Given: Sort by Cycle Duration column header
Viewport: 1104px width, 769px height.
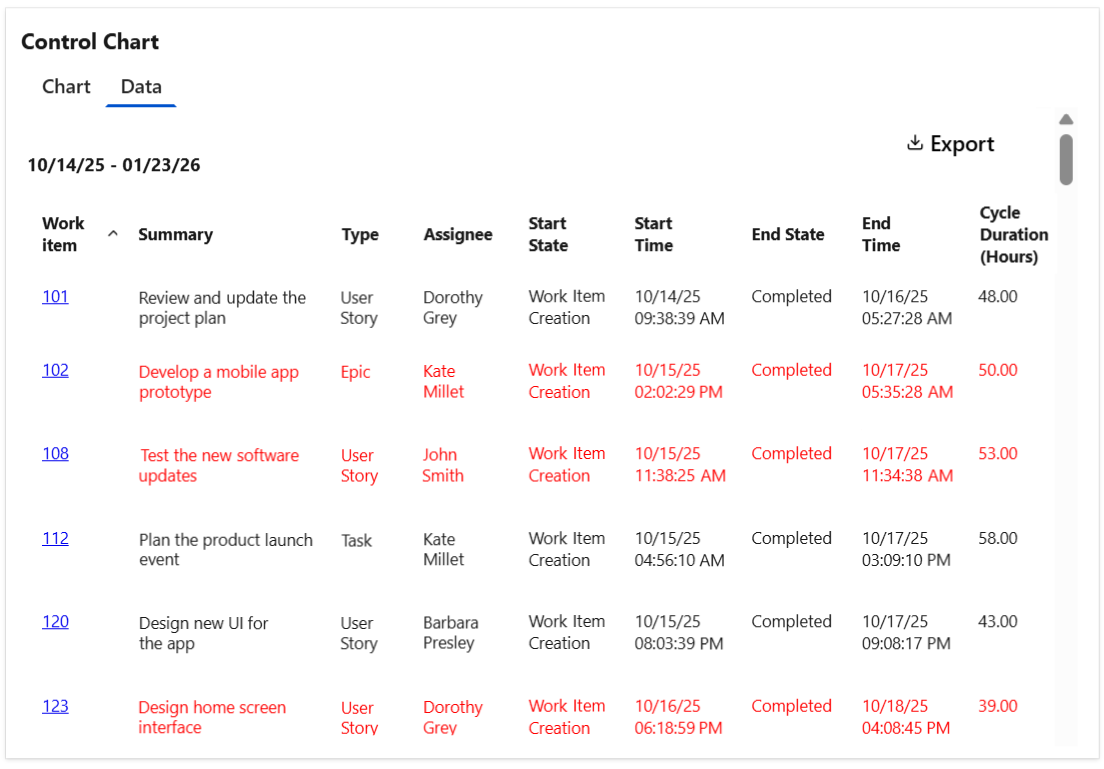Looking at the screenshot, I should (x=1014, y=234).
